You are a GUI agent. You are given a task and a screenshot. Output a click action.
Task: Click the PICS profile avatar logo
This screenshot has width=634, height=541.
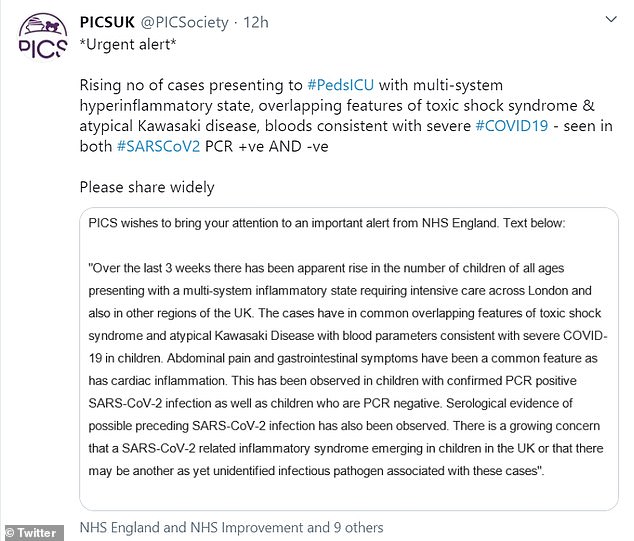pyautogui.click(x=39, y=39)
